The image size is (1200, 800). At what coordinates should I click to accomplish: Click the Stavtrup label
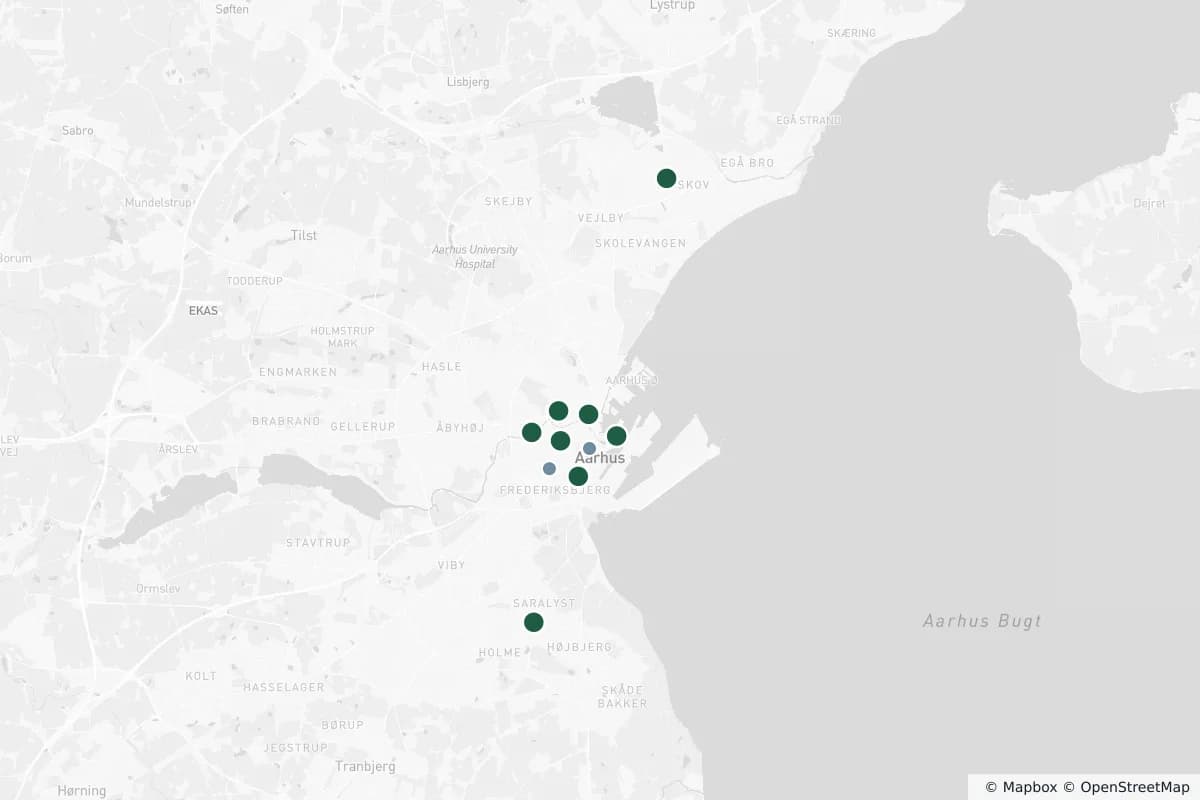tap(318, 543)
